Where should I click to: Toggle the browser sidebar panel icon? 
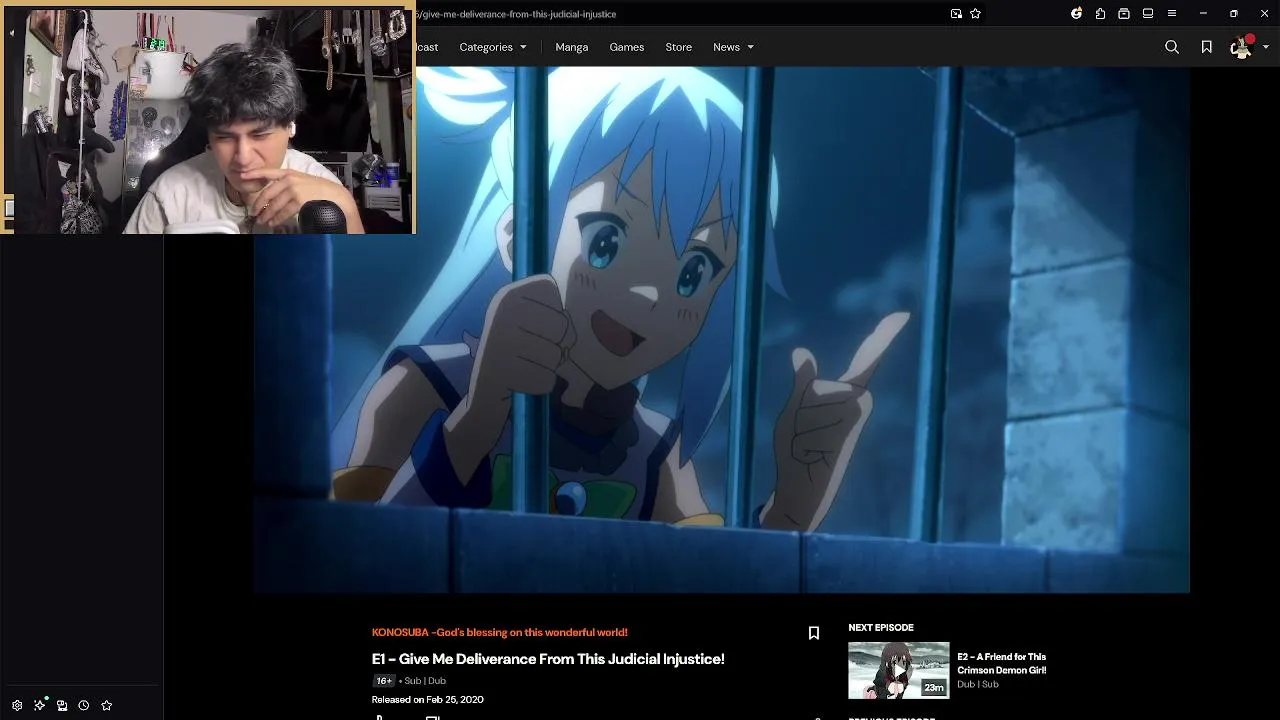1148,14
